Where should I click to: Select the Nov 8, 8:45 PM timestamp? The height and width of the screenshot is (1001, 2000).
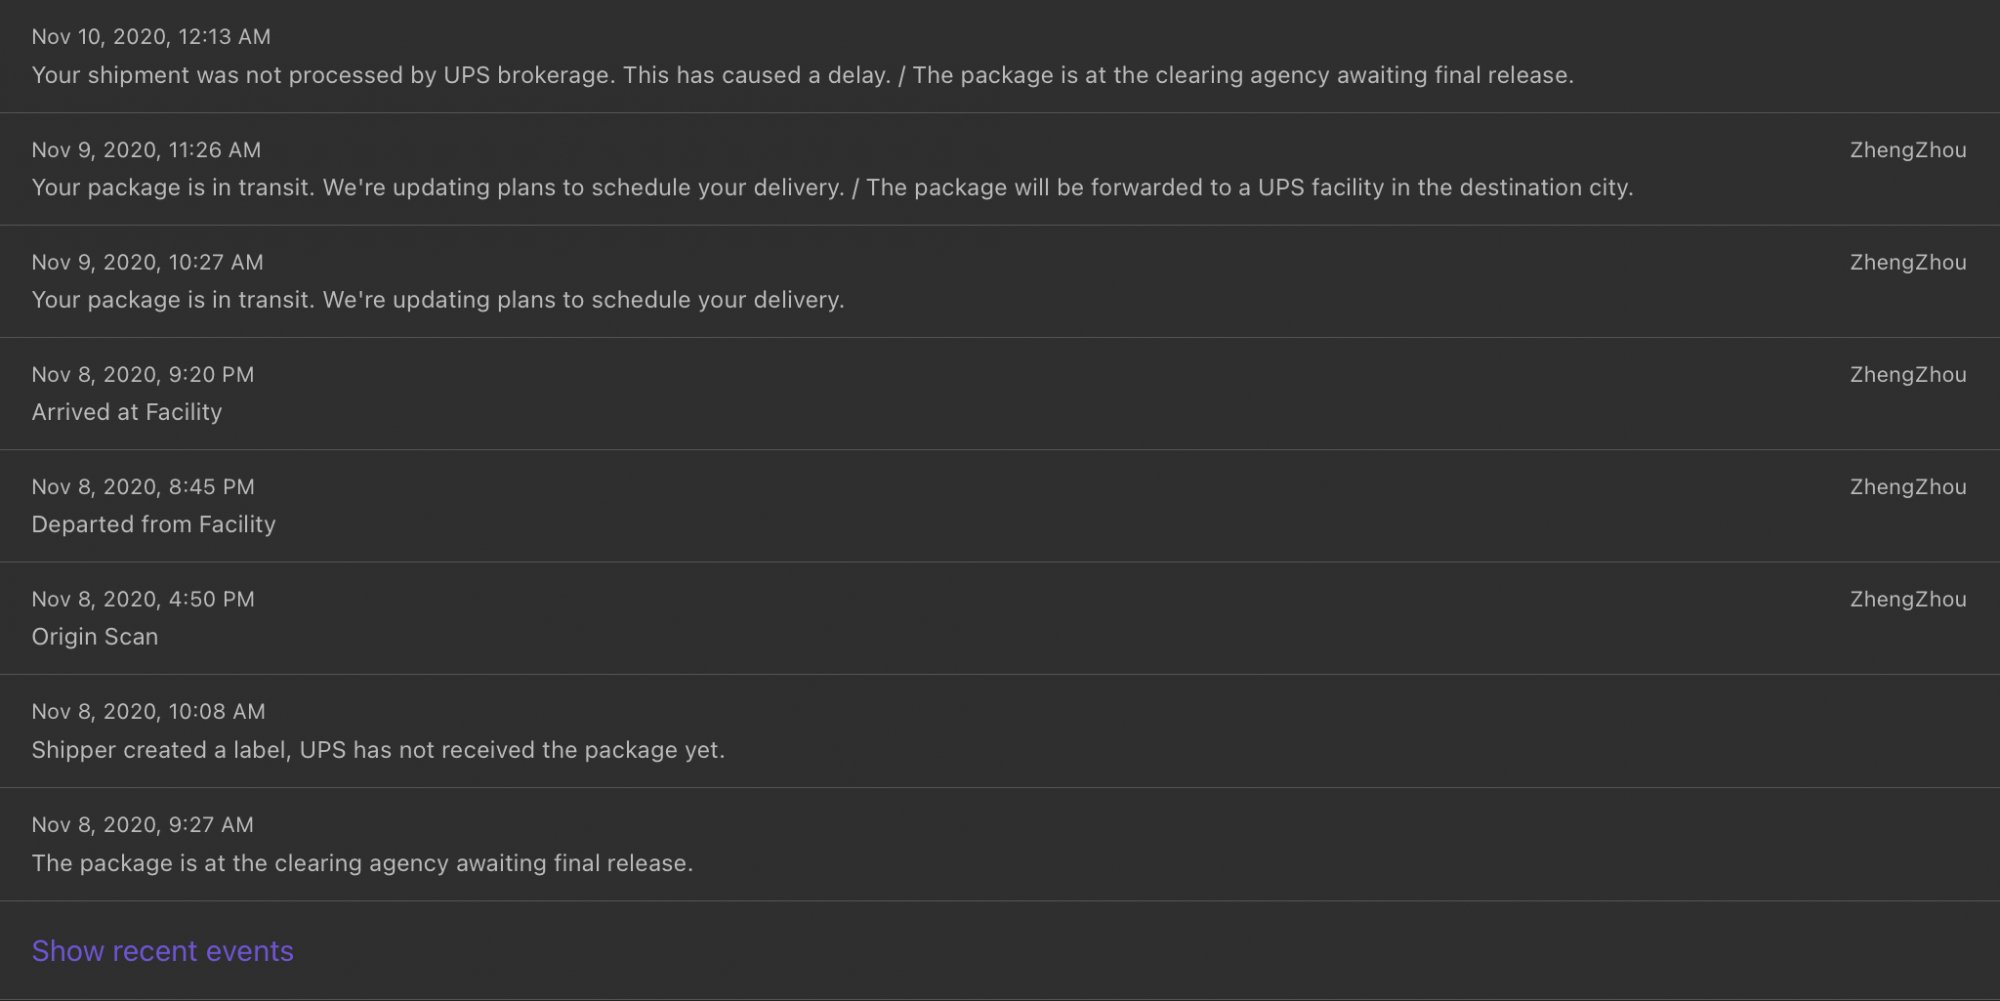pyautogui.click(x=143, y=487)
